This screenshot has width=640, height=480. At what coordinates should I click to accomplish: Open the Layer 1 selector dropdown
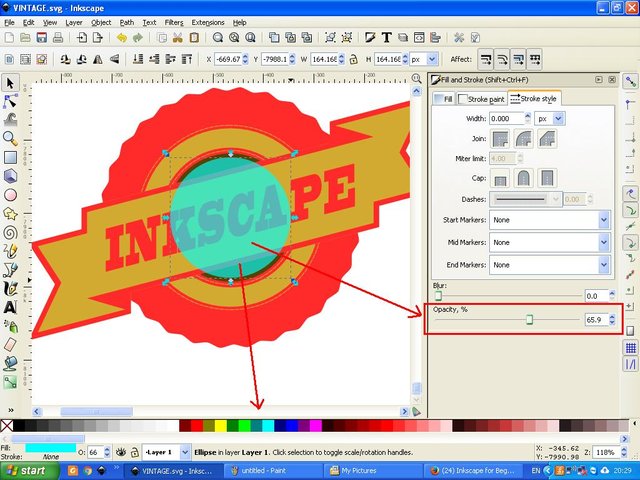pos(167,452)
